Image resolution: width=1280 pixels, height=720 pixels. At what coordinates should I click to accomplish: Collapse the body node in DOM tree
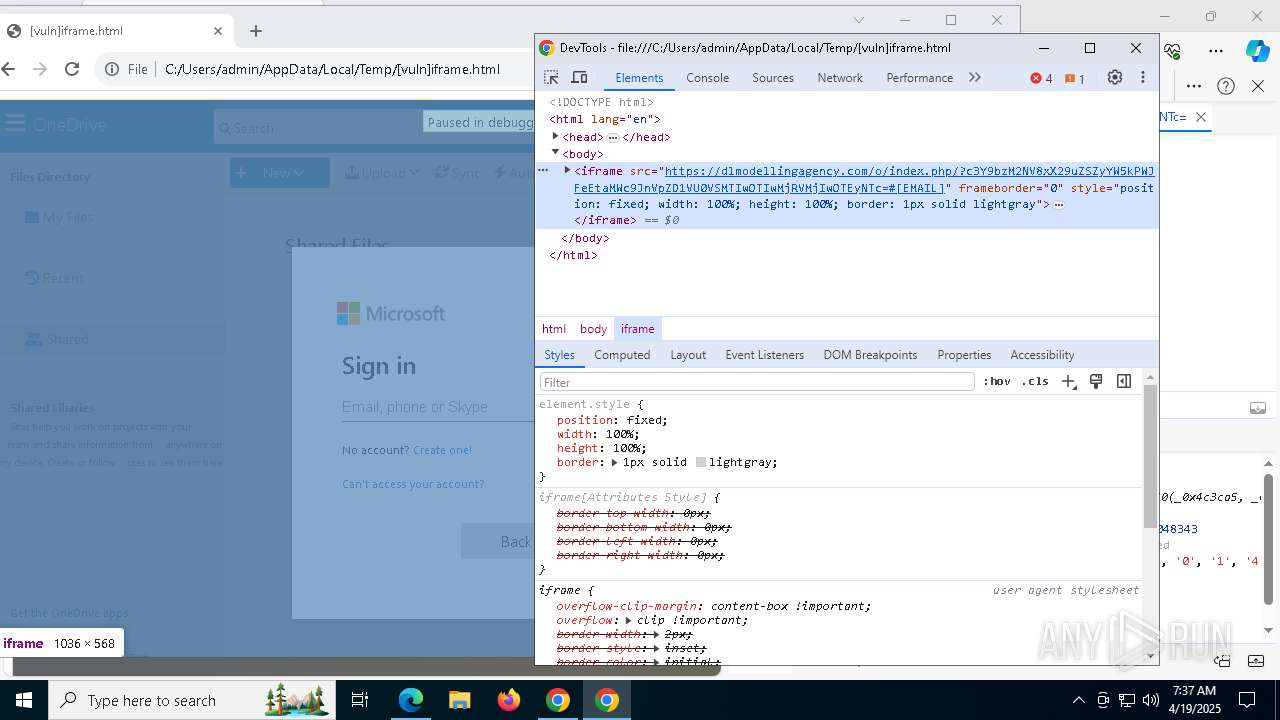[555, 153]
